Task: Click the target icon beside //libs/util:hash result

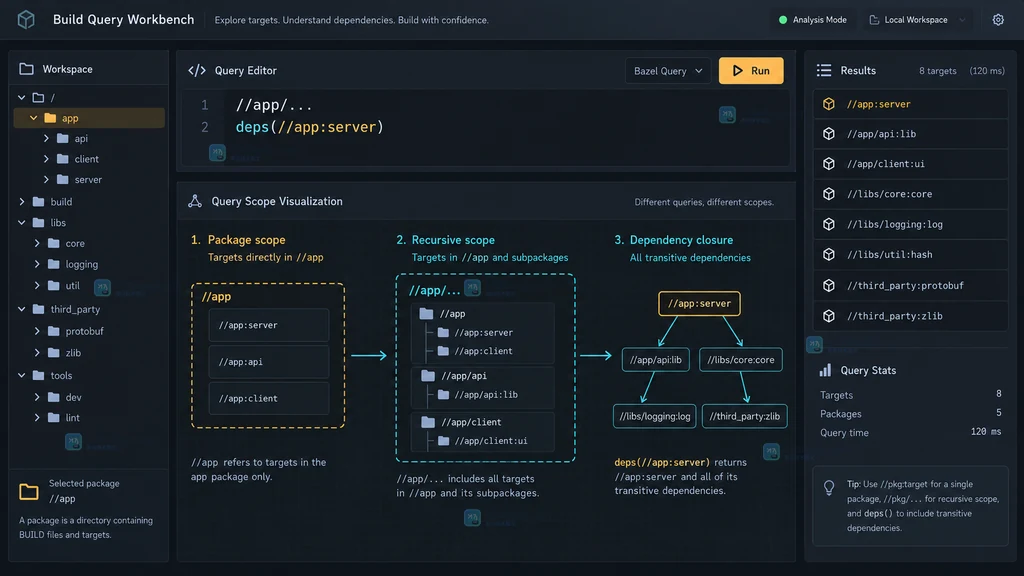Action: pyautogui.click(x=829, y=255)
